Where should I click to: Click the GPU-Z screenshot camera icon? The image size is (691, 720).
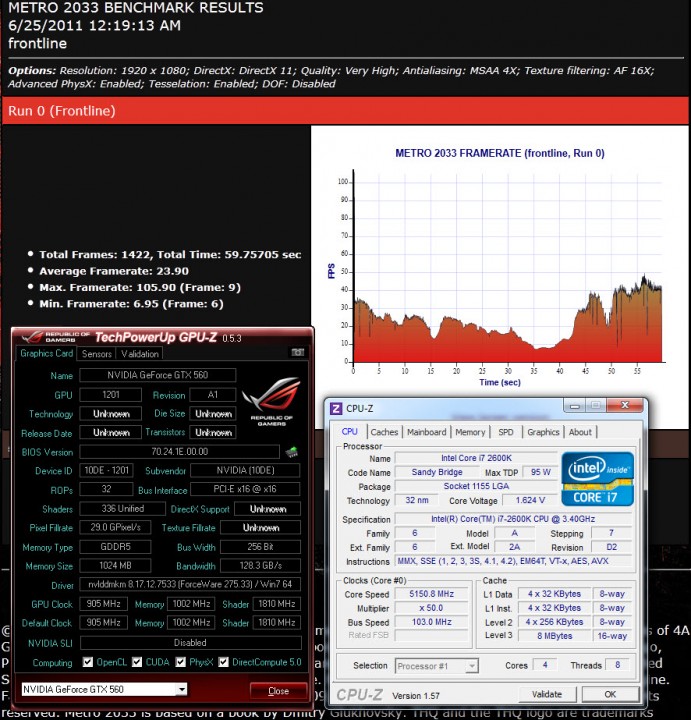298,352
